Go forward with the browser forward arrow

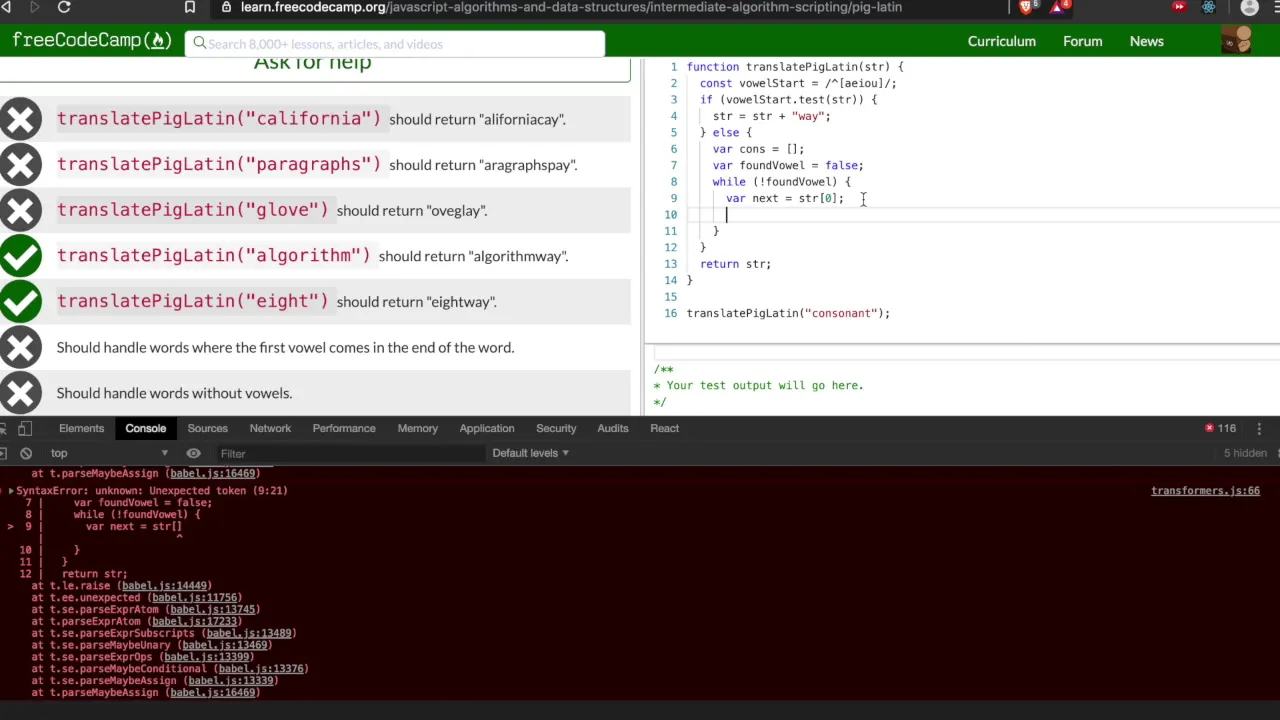click(x=34, y=7)
